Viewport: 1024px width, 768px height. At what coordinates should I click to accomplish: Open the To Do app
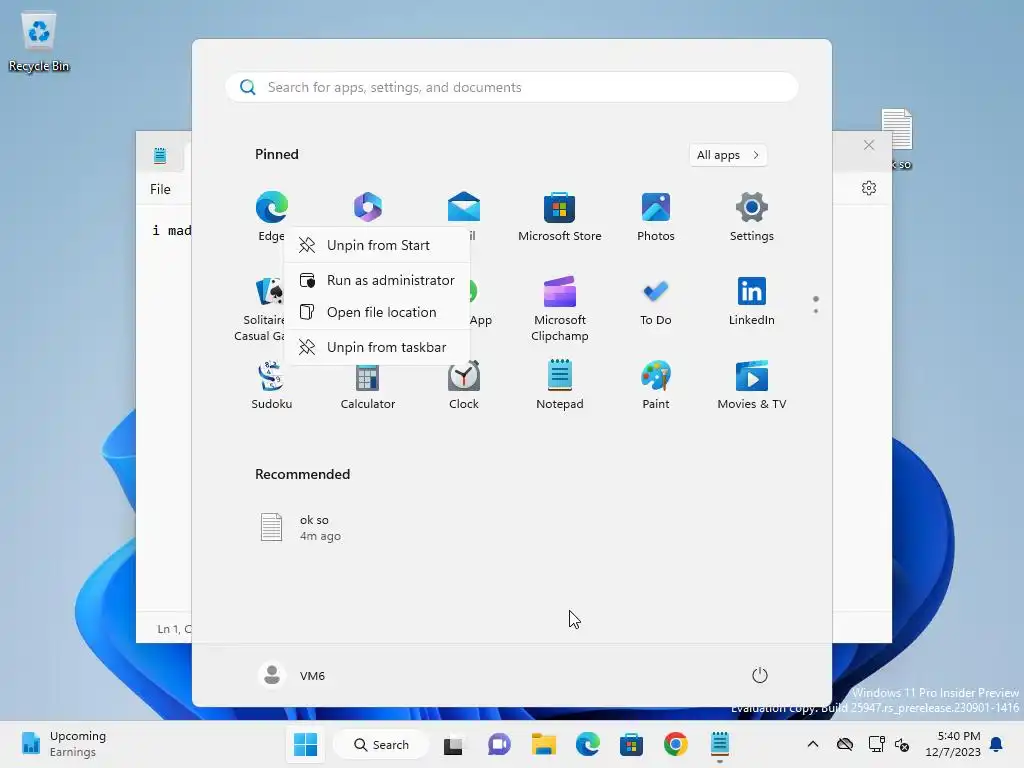[656, 300]
